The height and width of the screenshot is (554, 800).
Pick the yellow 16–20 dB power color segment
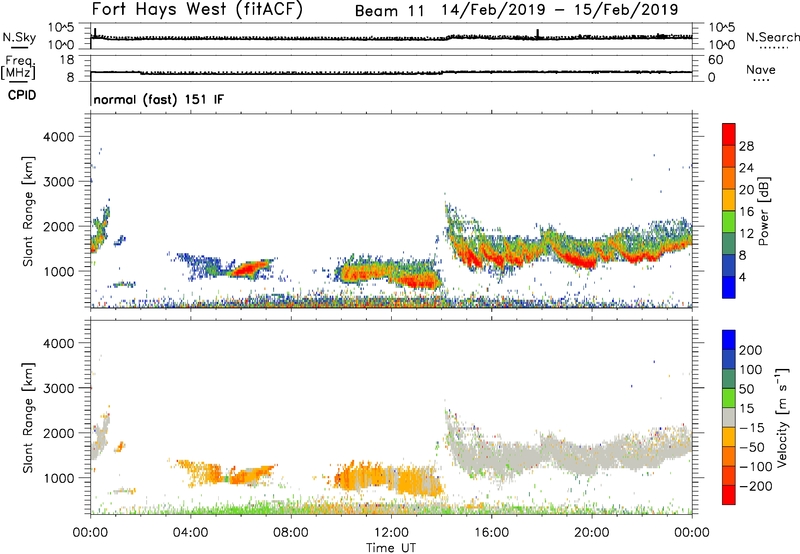click(729, 200)
